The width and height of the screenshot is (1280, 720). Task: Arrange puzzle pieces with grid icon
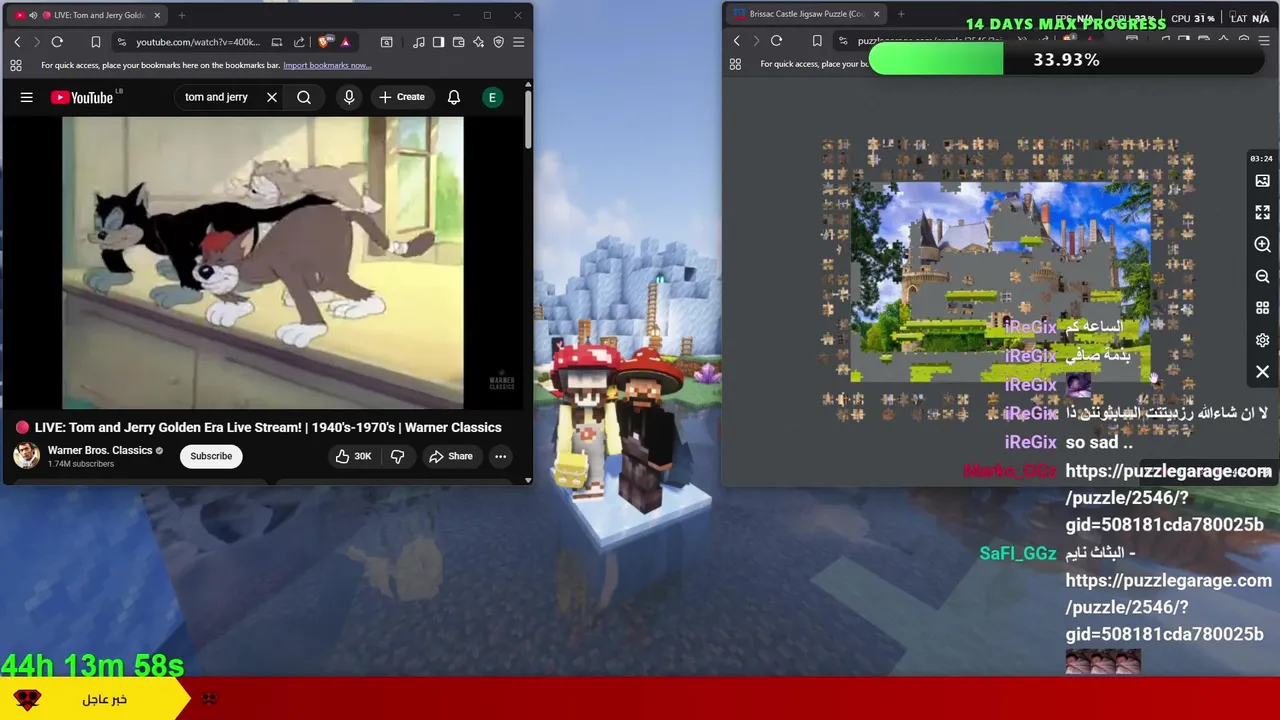[x=1262, y=308]
